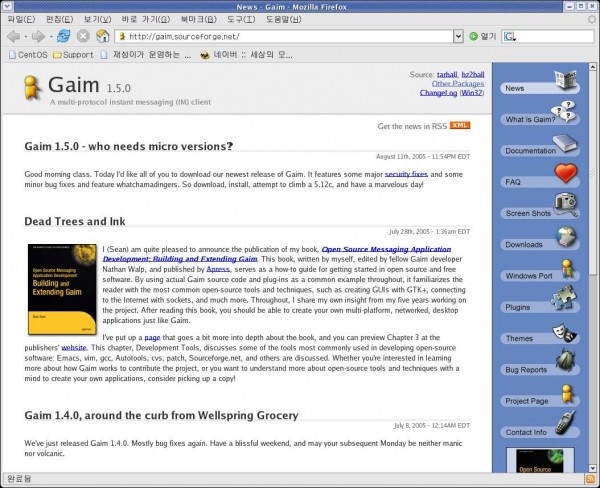Click the RSS feed icon in status bar
Viewport: 600px width, 488px height.
click(590, 478)
